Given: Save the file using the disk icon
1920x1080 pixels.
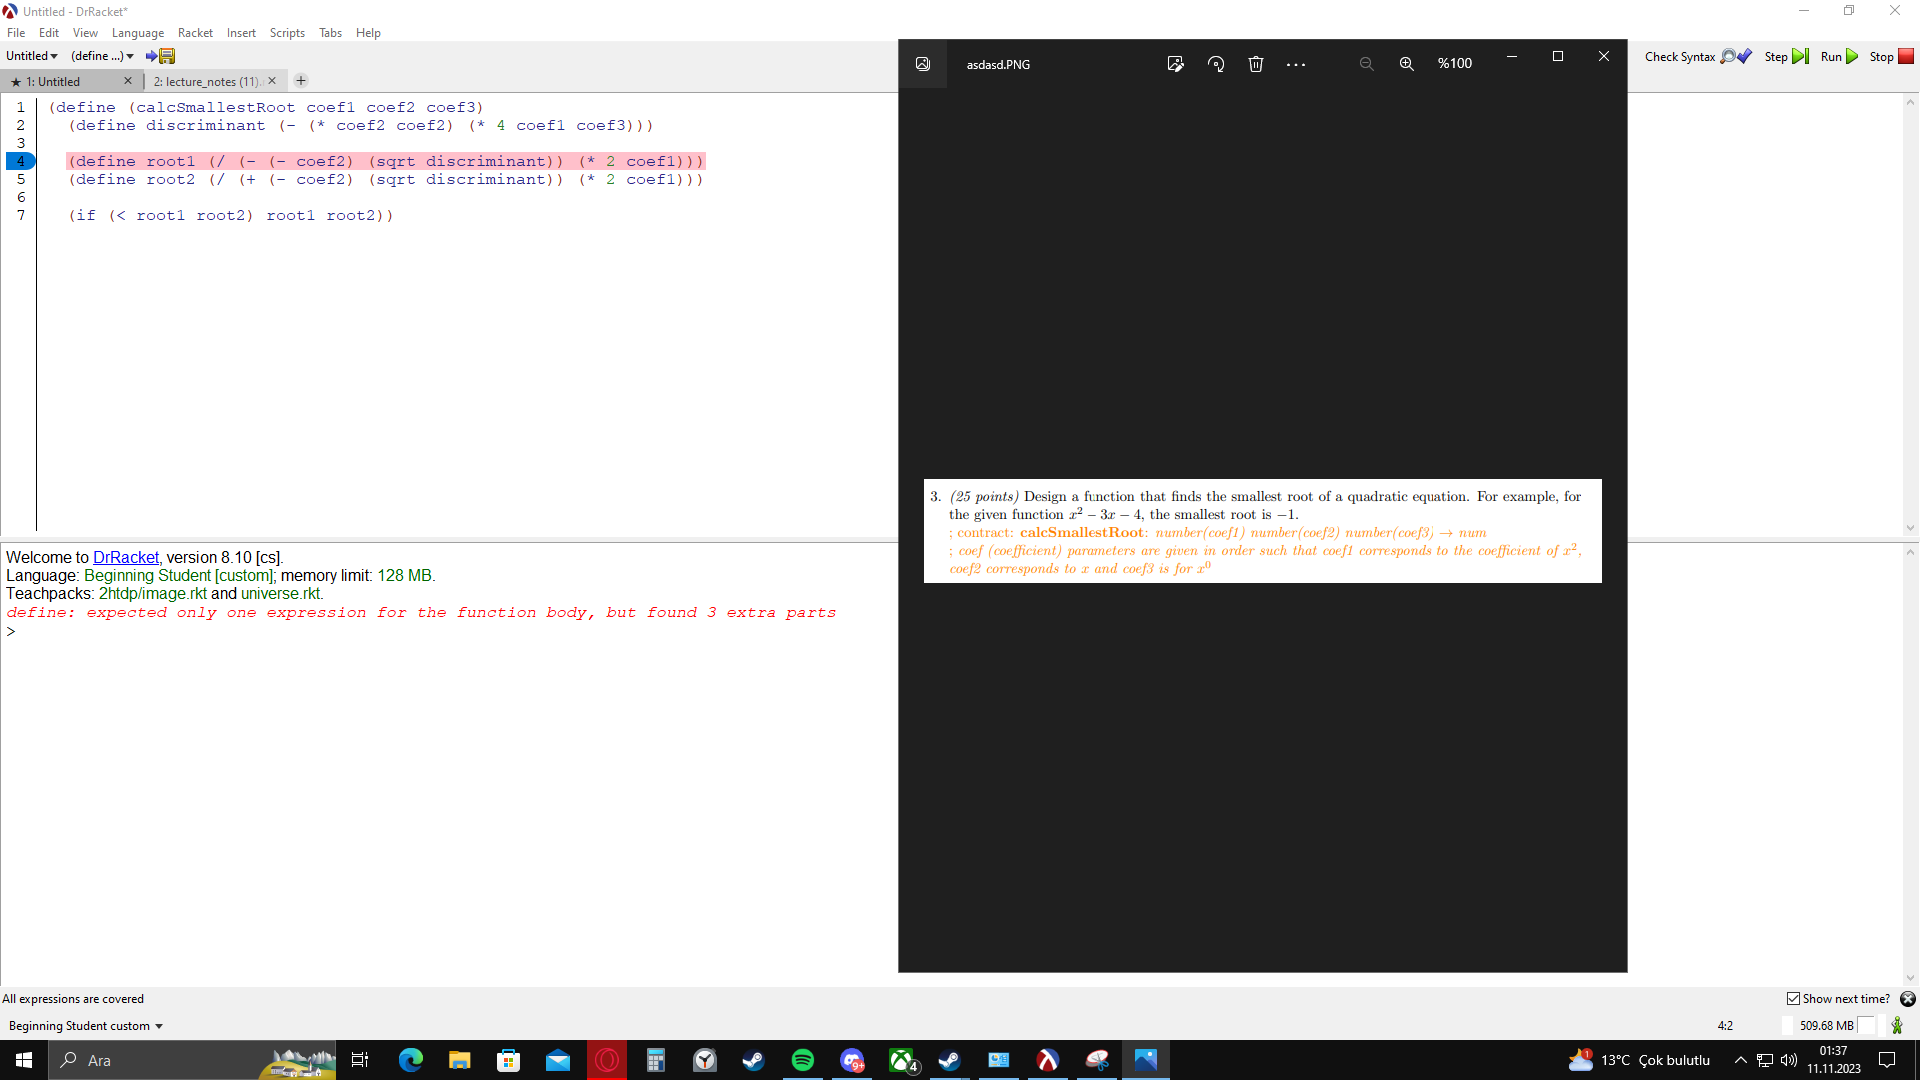Looking at the screenshot, I should point(165,56).
